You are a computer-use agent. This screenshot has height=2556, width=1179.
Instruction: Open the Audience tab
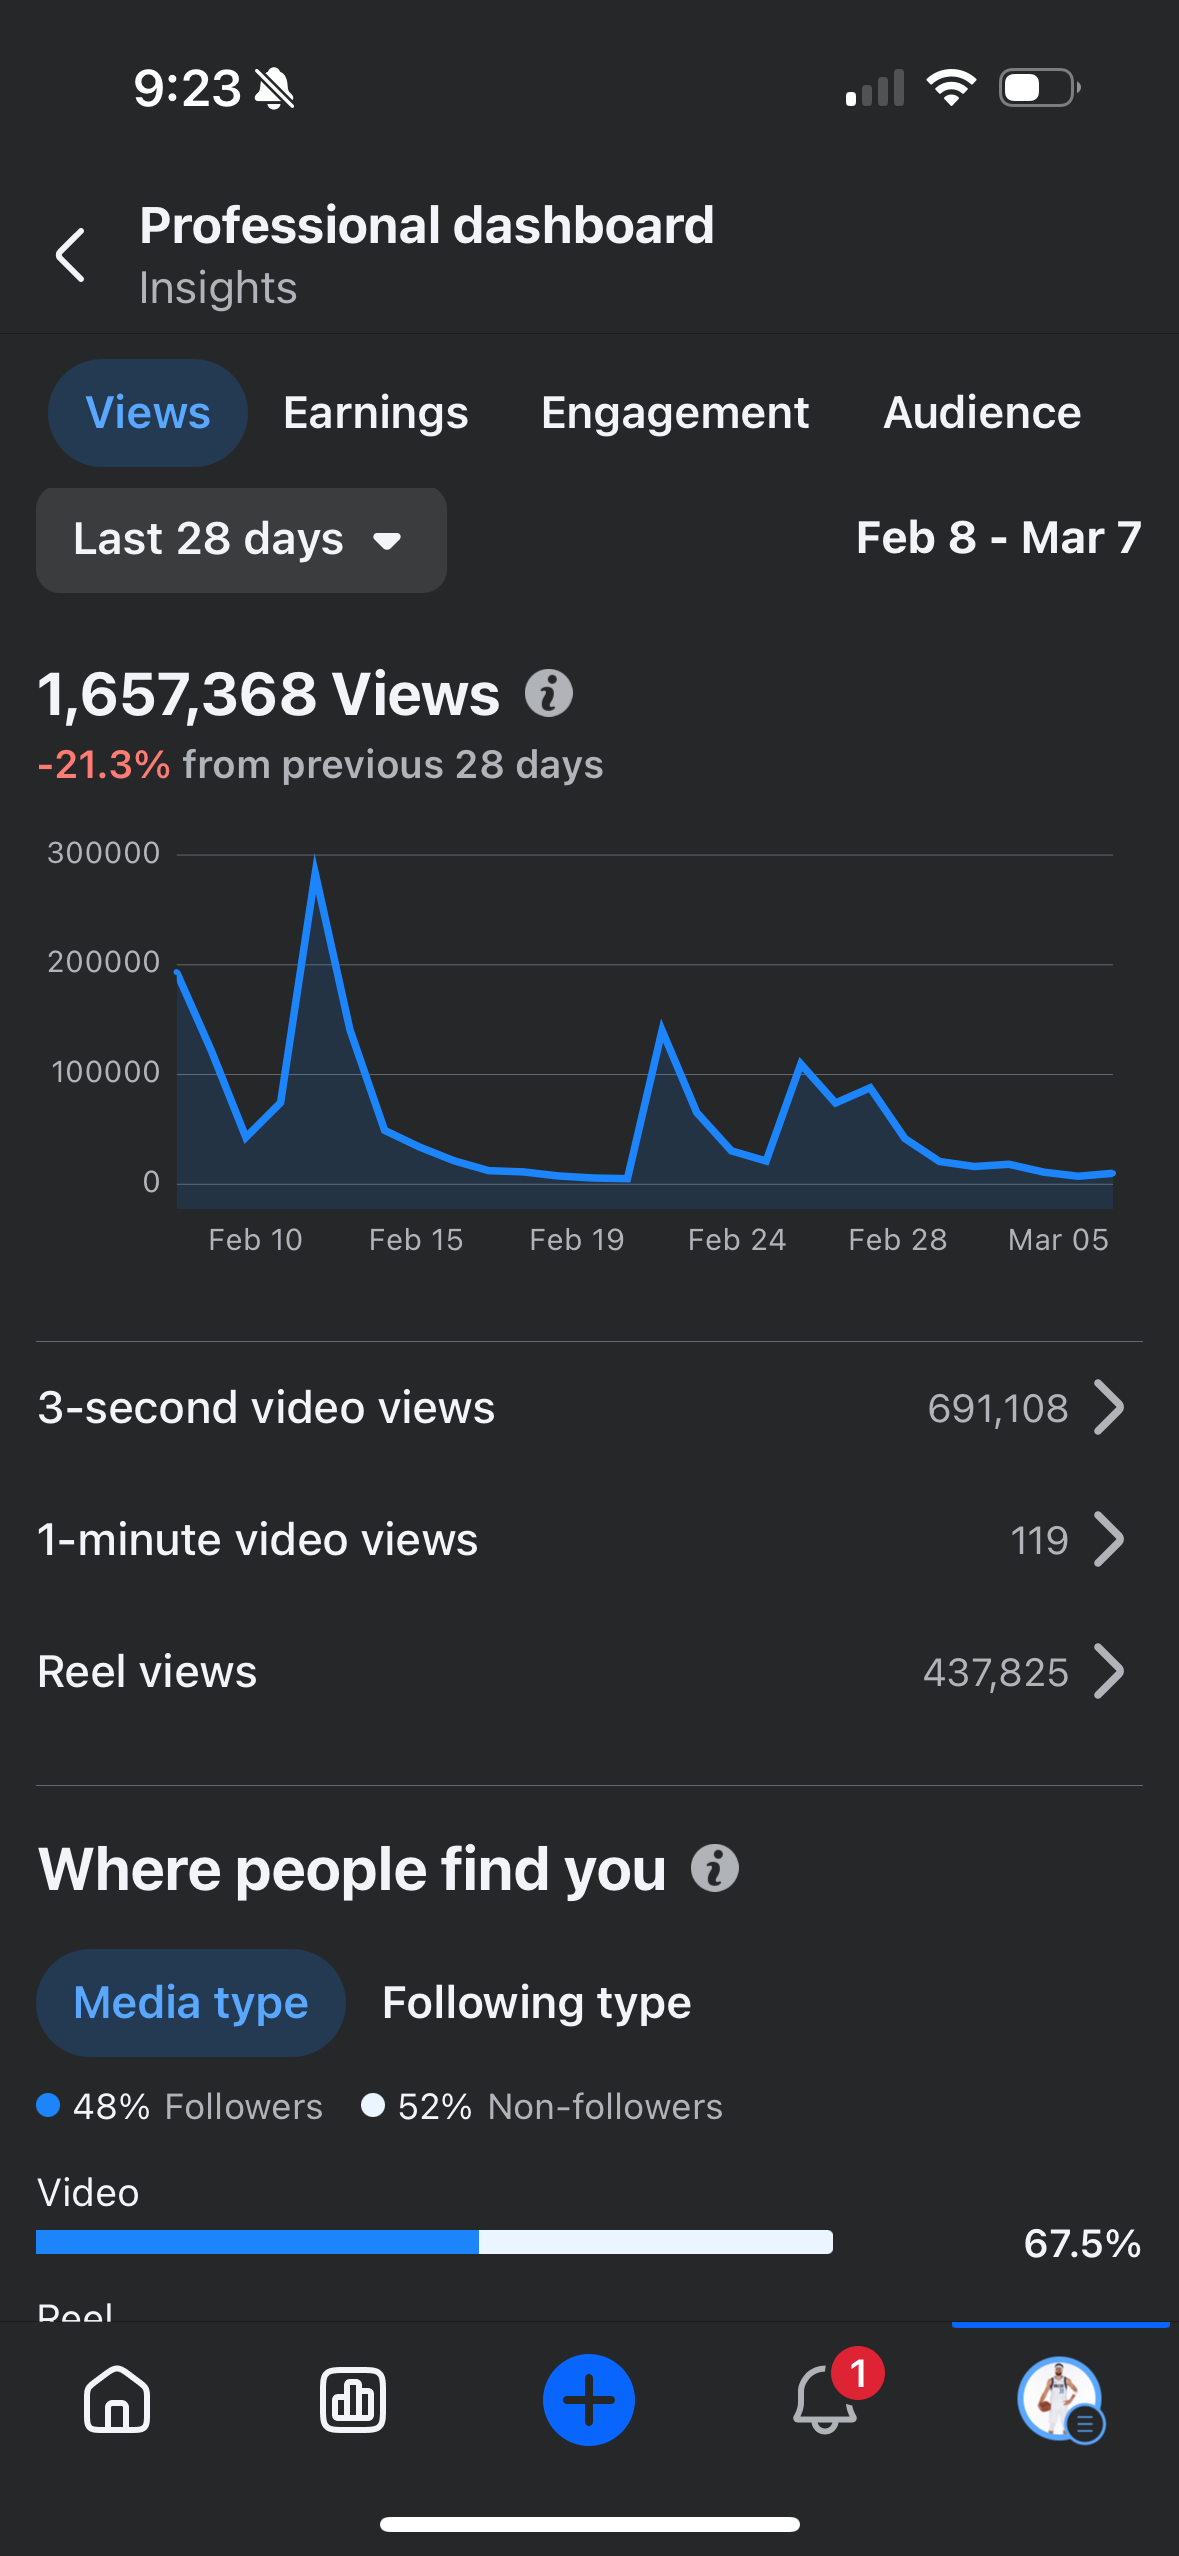982,413
